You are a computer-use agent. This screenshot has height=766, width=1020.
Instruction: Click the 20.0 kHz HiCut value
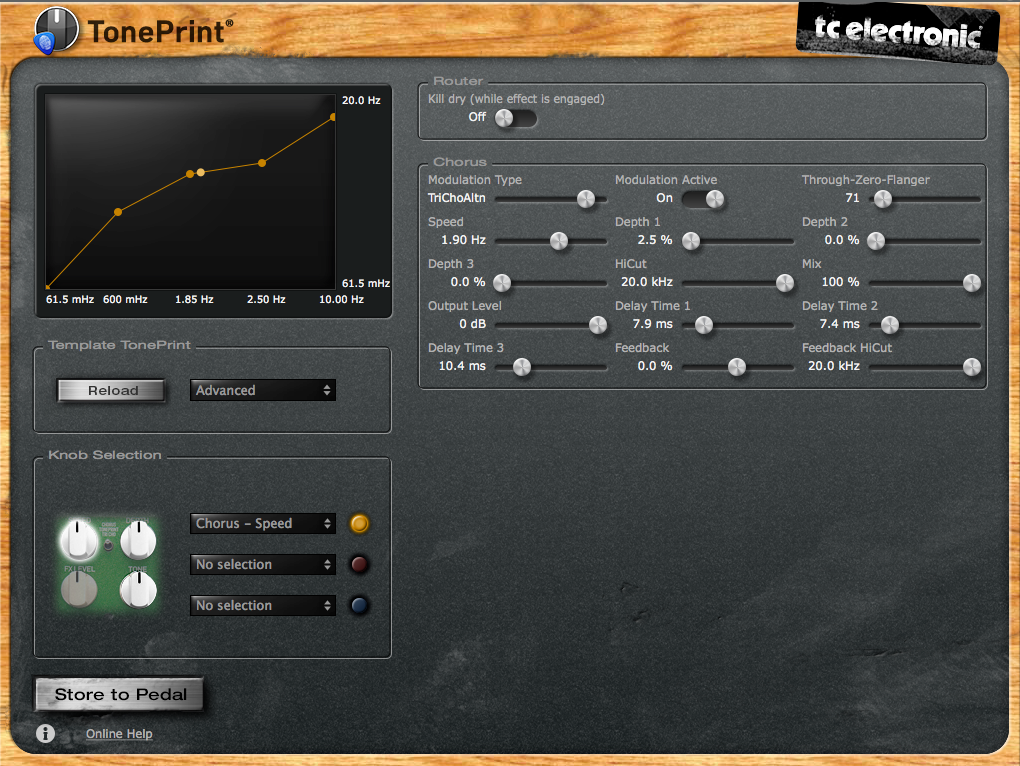click(647, 282)
